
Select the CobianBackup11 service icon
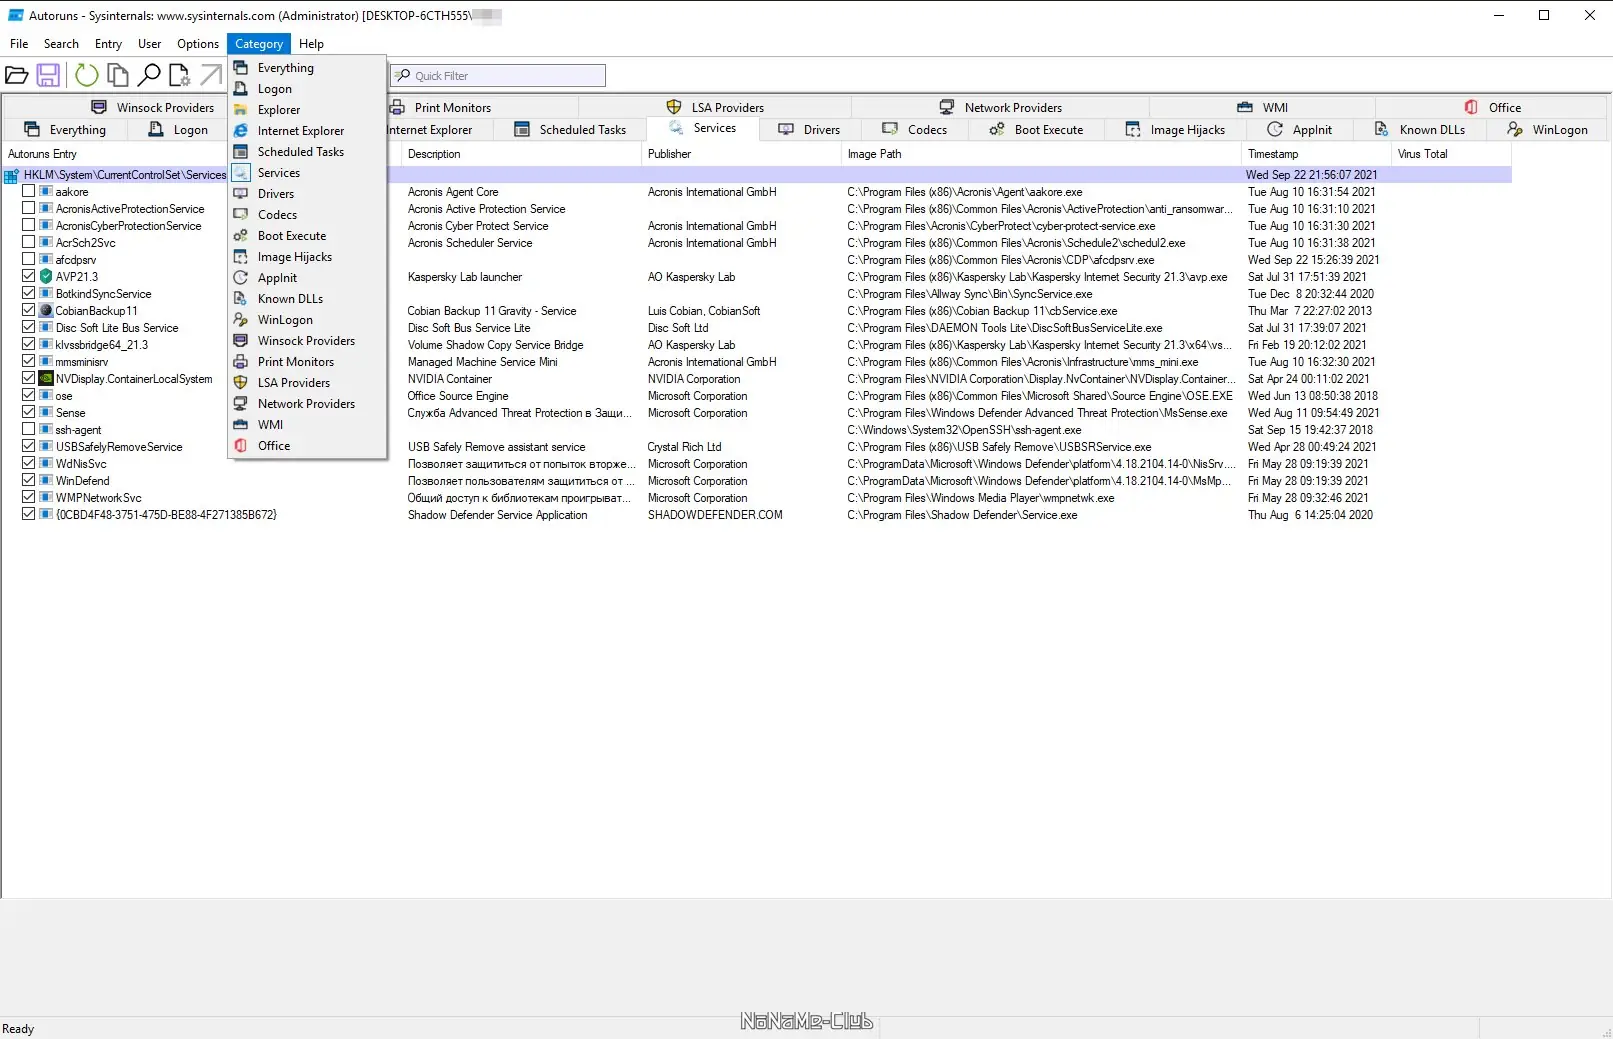(46, 311)
